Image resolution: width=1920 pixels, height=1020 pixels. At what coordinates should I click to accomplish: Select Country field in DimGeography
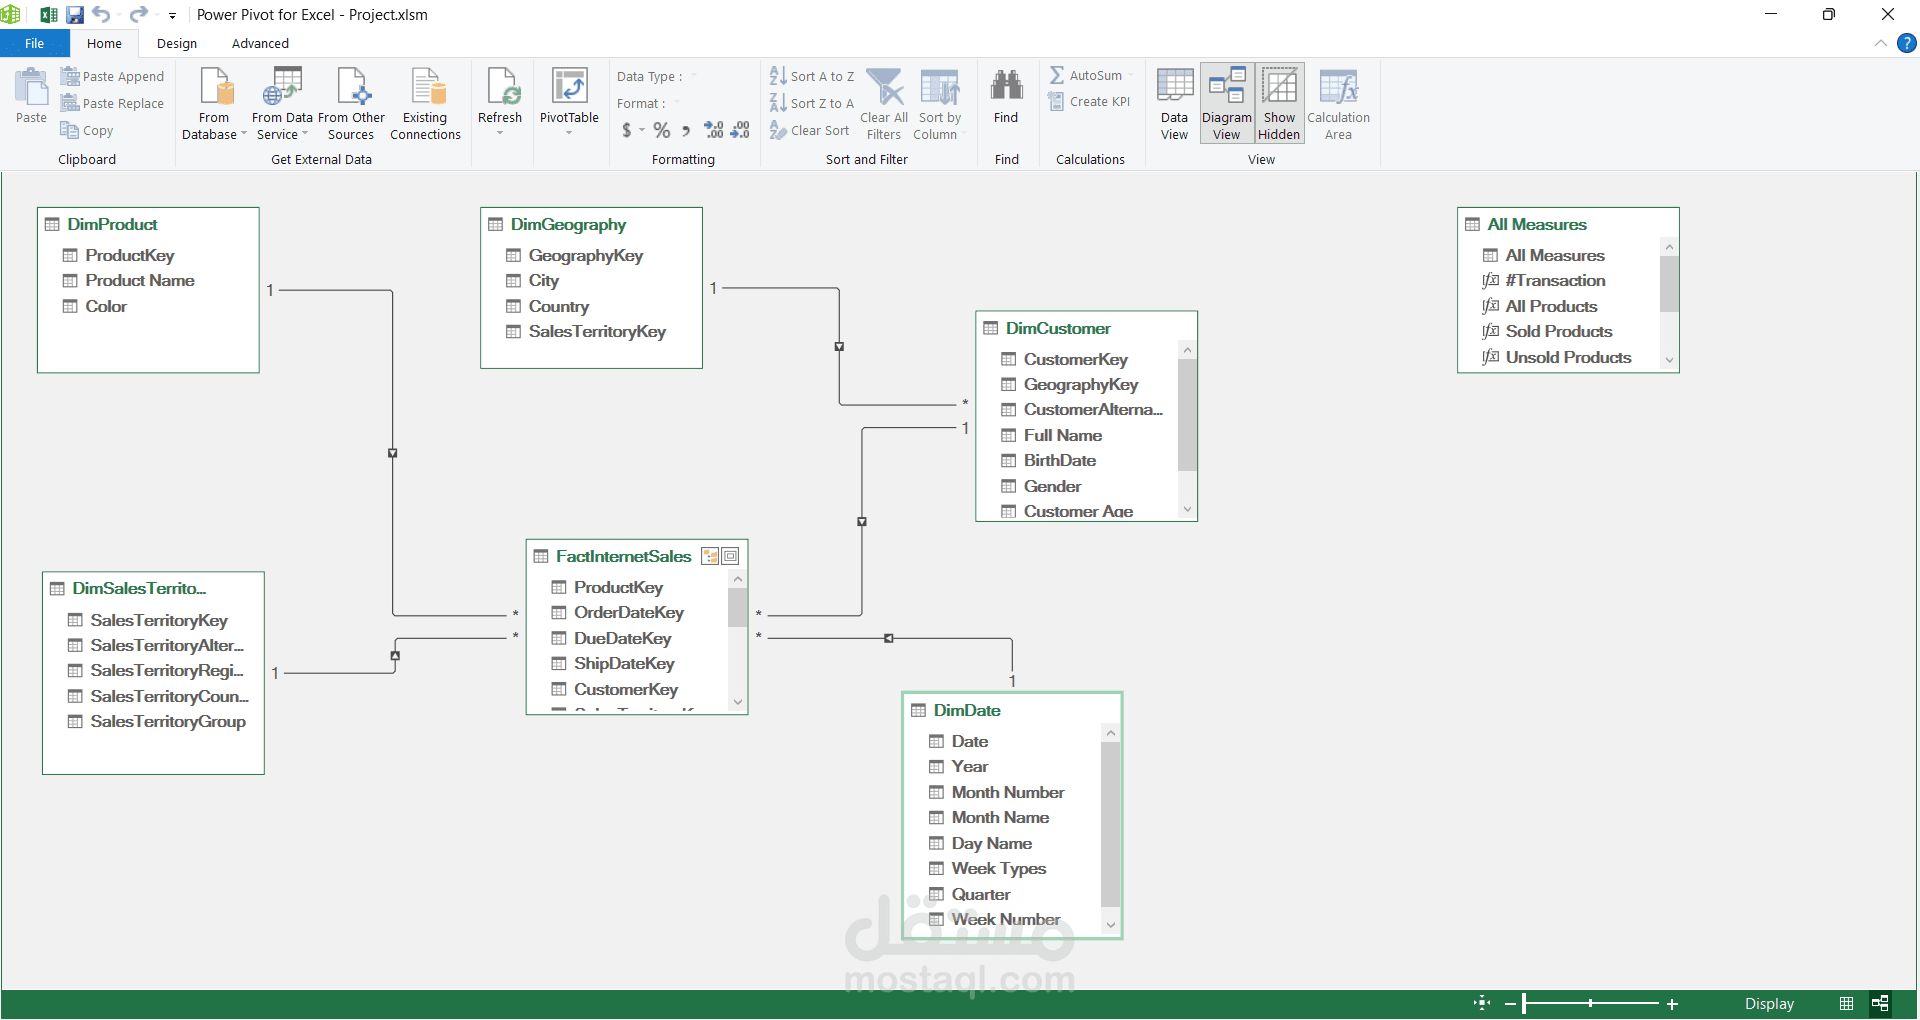coord(558,306)
